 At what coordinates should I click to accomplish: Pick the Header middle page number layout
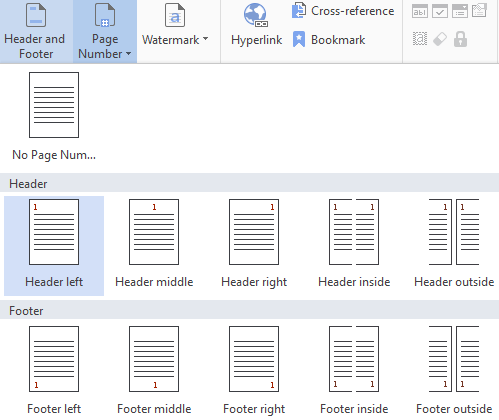tap(154, 246)
